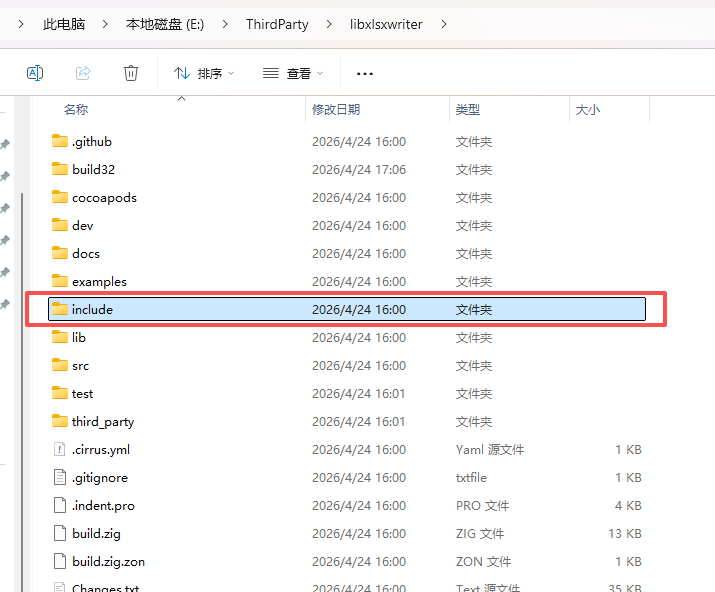Image resolution: width=715 pixels, height=592 pixels.
Task: Select the docs folder icon
Action: coord(60,253)
